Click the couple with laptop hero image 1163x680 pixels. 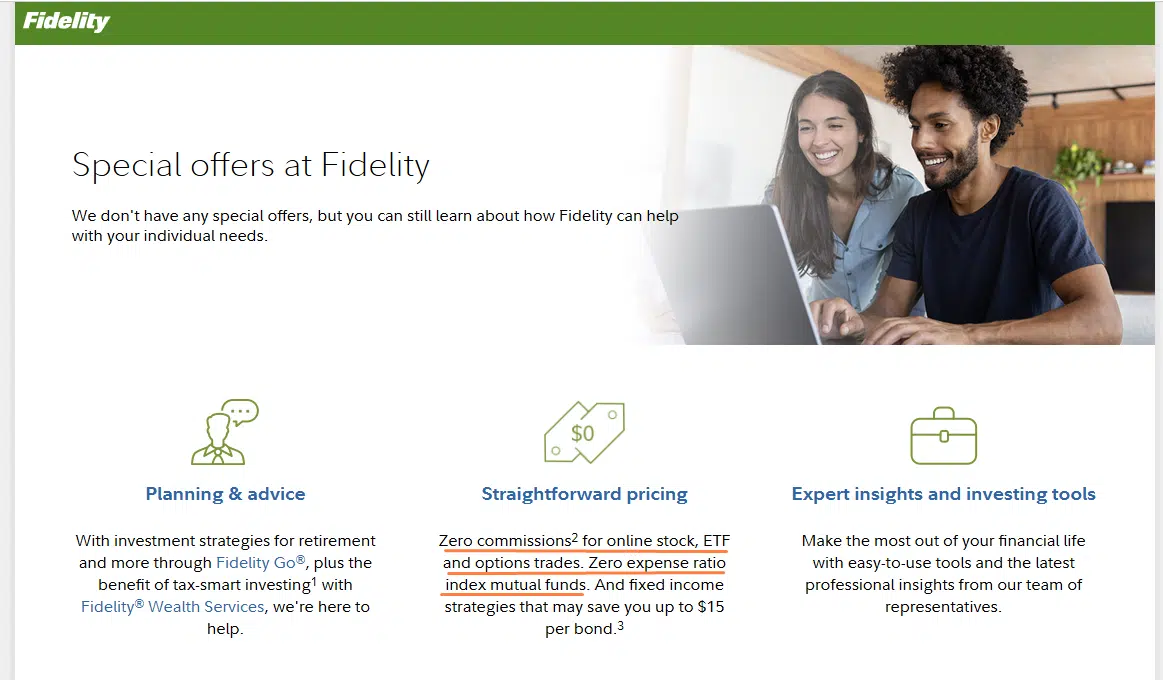[897, 195]
